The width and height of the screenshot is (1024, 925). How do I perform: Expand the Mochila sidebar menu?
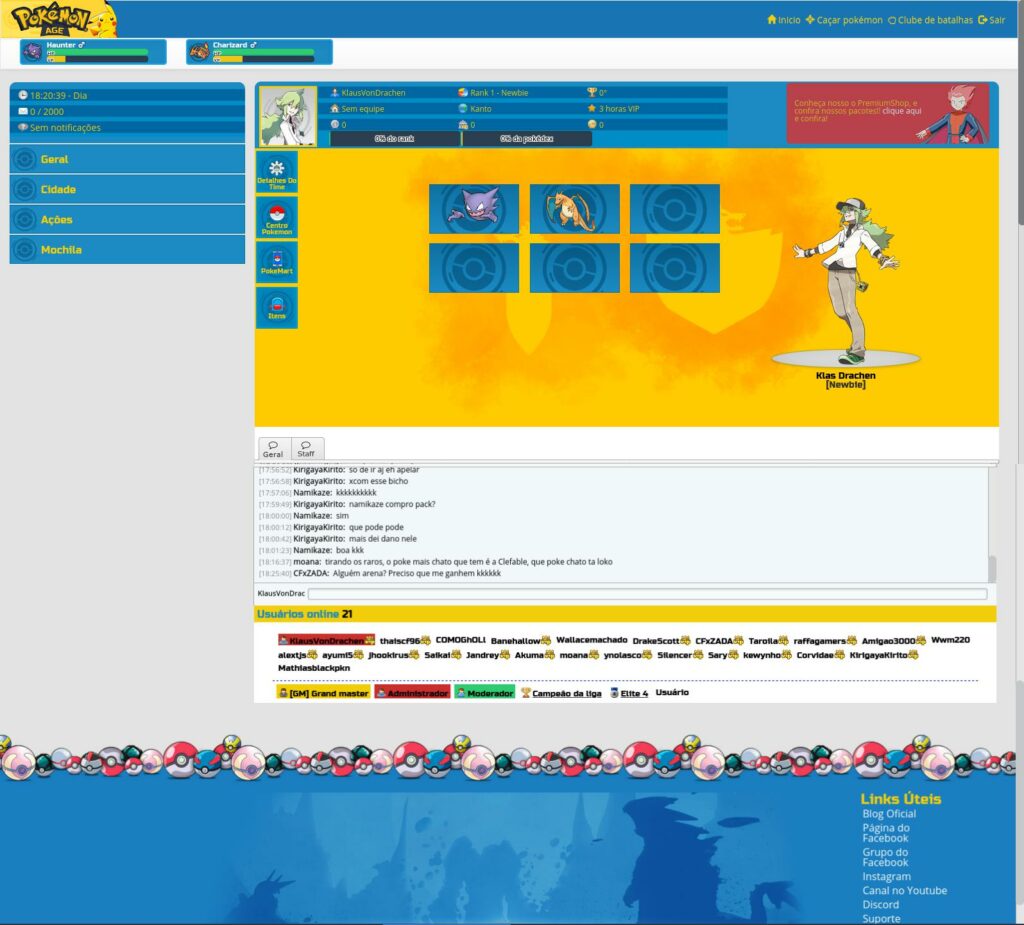[127, 250]
